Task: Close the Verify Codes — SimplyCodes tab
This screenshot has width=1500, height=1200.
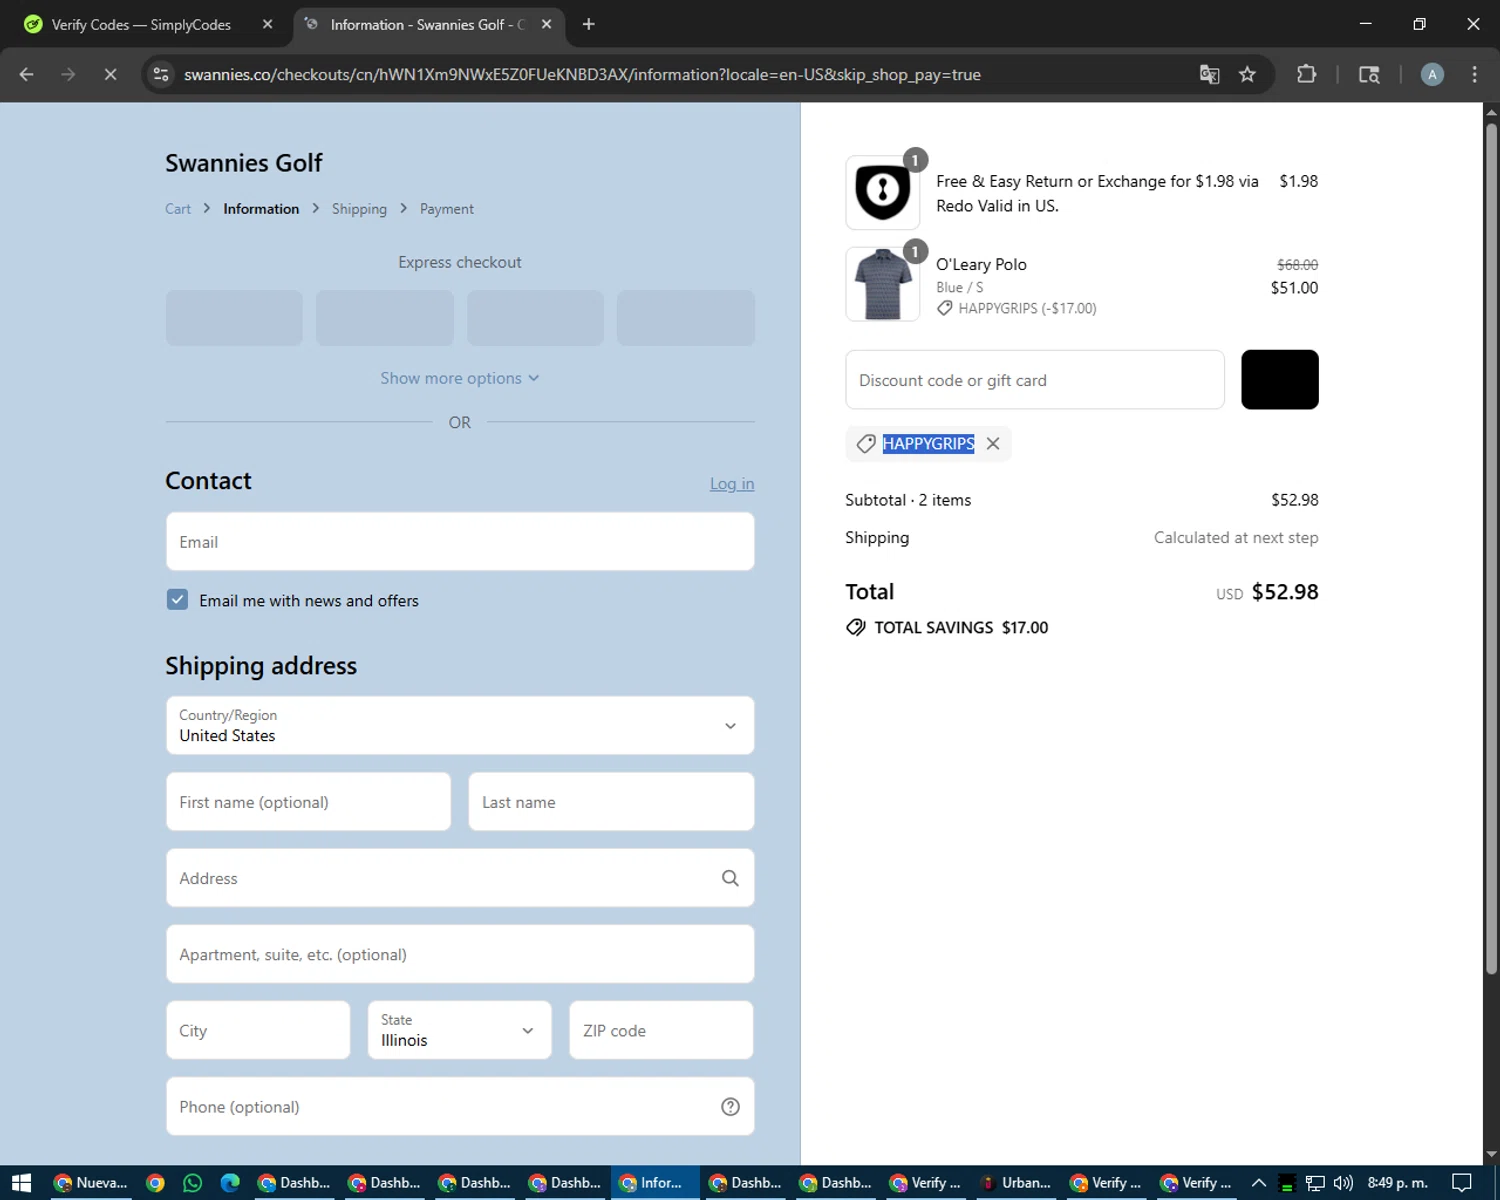Action: tap(267, 24)
